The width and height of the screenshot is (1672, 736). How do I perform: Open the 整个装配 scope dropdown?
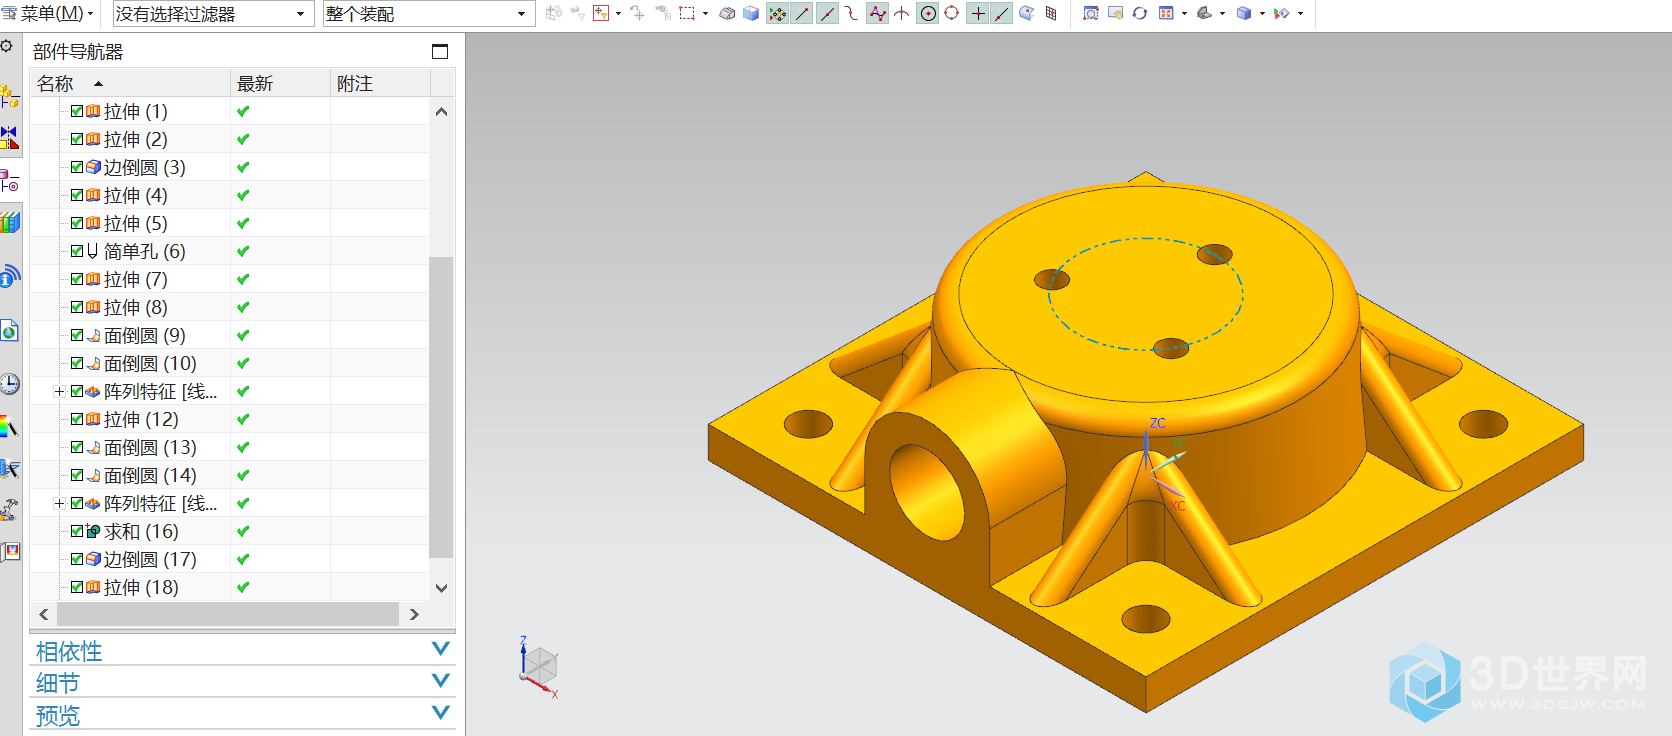click(x=428, y=14)
